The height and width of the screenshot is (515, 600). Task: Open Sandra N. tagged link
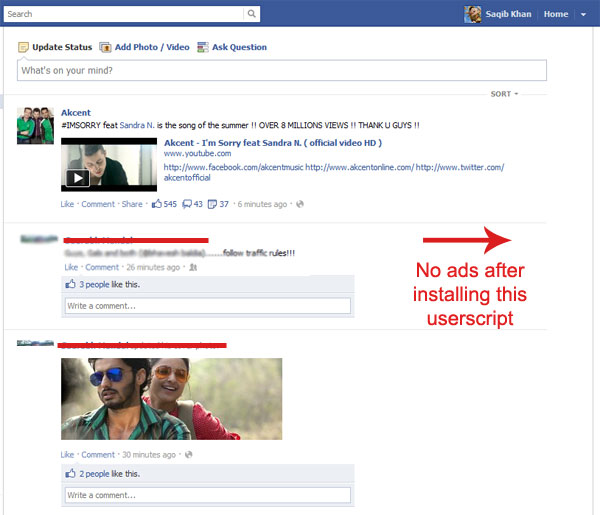(137, 125)
